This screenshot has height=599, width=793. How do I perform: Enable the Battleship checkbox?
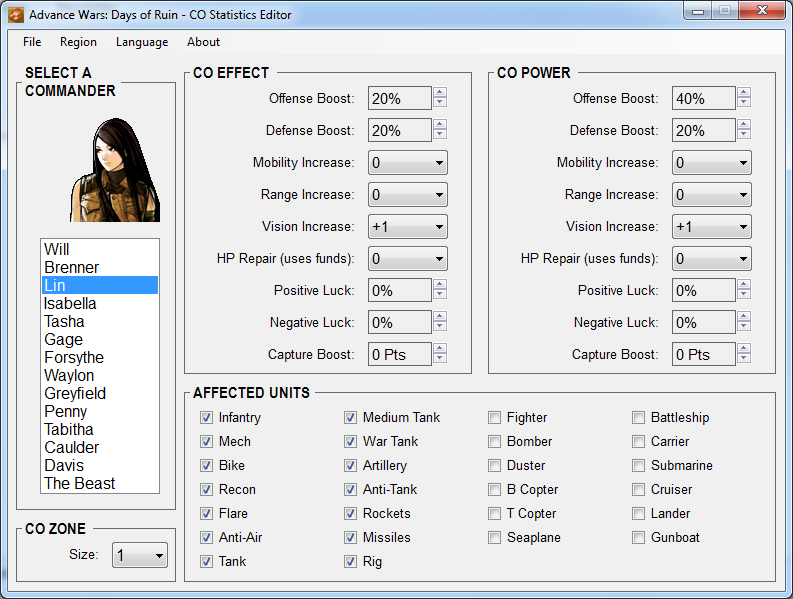click(x=638, y=417)
